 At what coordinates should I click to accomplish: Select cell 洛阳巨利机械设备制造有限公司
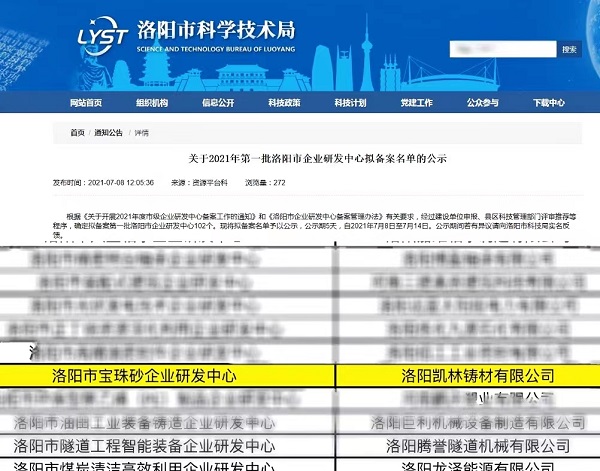coord(468,423)
